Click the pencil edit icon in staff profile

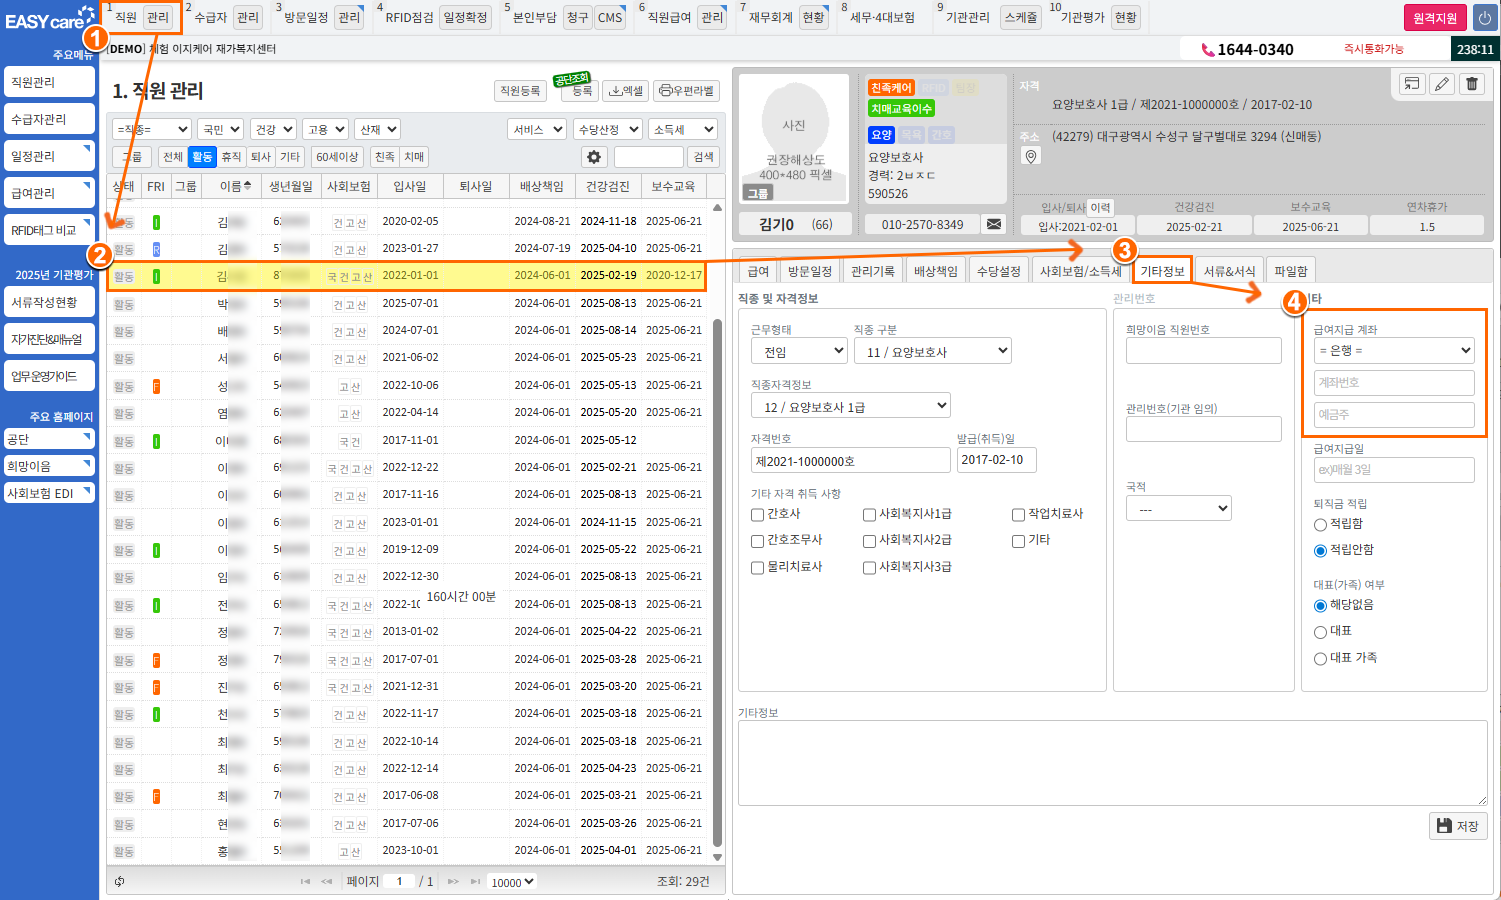1442,84
